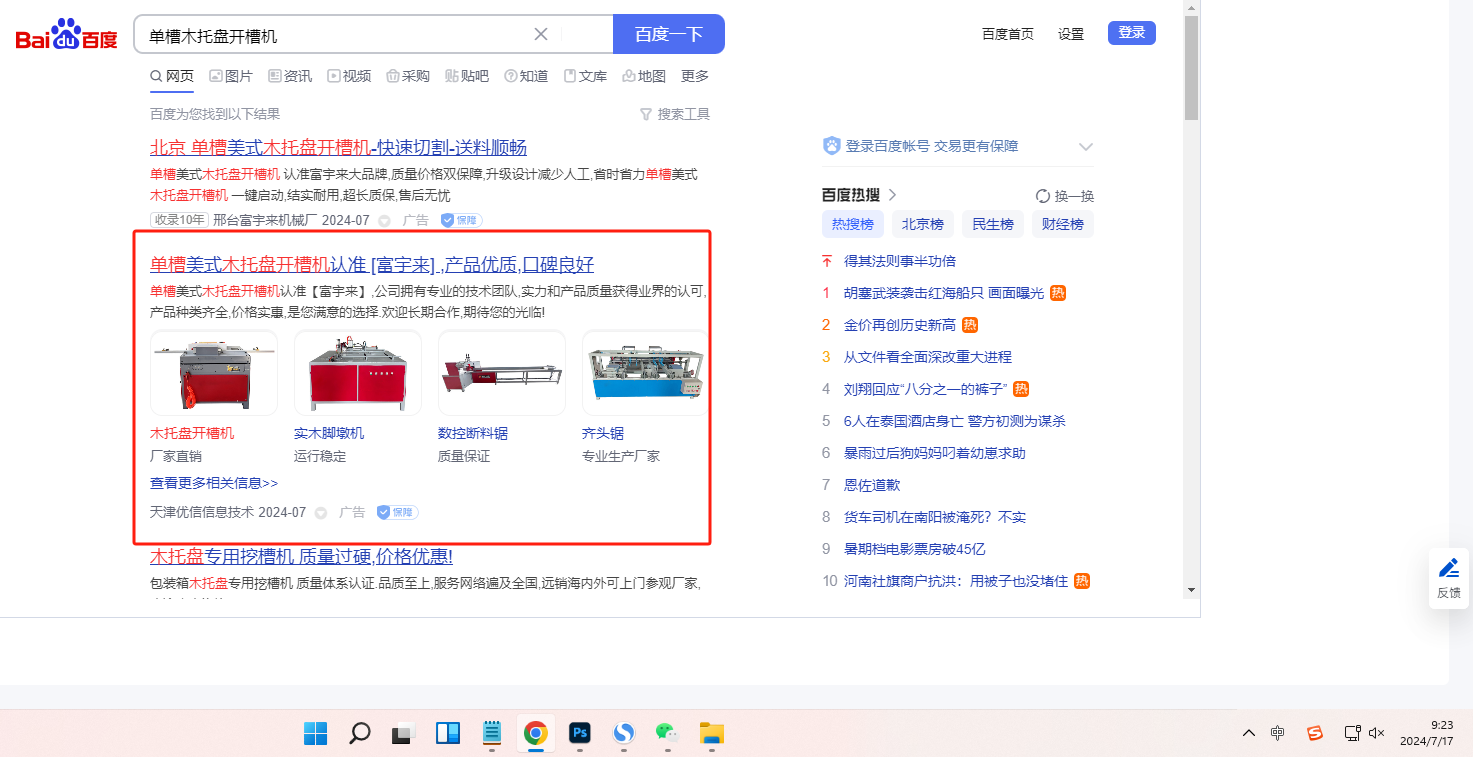The height and width of the screenshot is (757, 1473).
Task: Select the 热搜榜 tab
Action: (853, 224)
